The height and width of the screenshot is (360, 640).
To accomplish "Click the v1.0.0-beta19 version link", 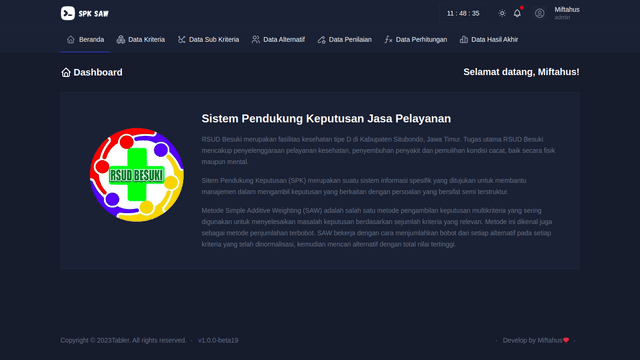I will (218, 340).
